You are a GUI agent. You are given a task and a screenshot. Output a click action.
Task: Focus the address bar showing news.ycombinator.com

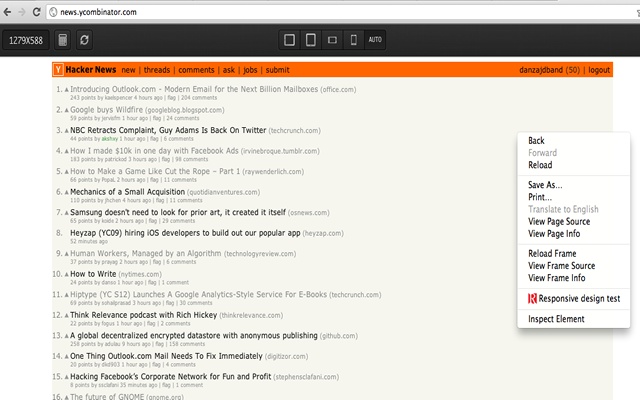pyautogui.click(x=343, y=12)
